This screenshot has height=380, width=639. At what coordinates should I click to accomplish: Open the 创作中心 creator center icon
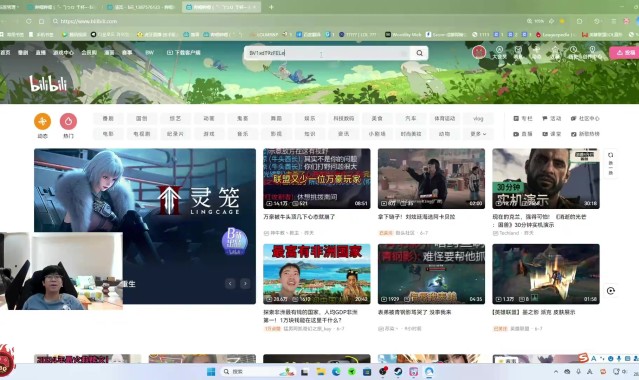(x=592, y=53)
